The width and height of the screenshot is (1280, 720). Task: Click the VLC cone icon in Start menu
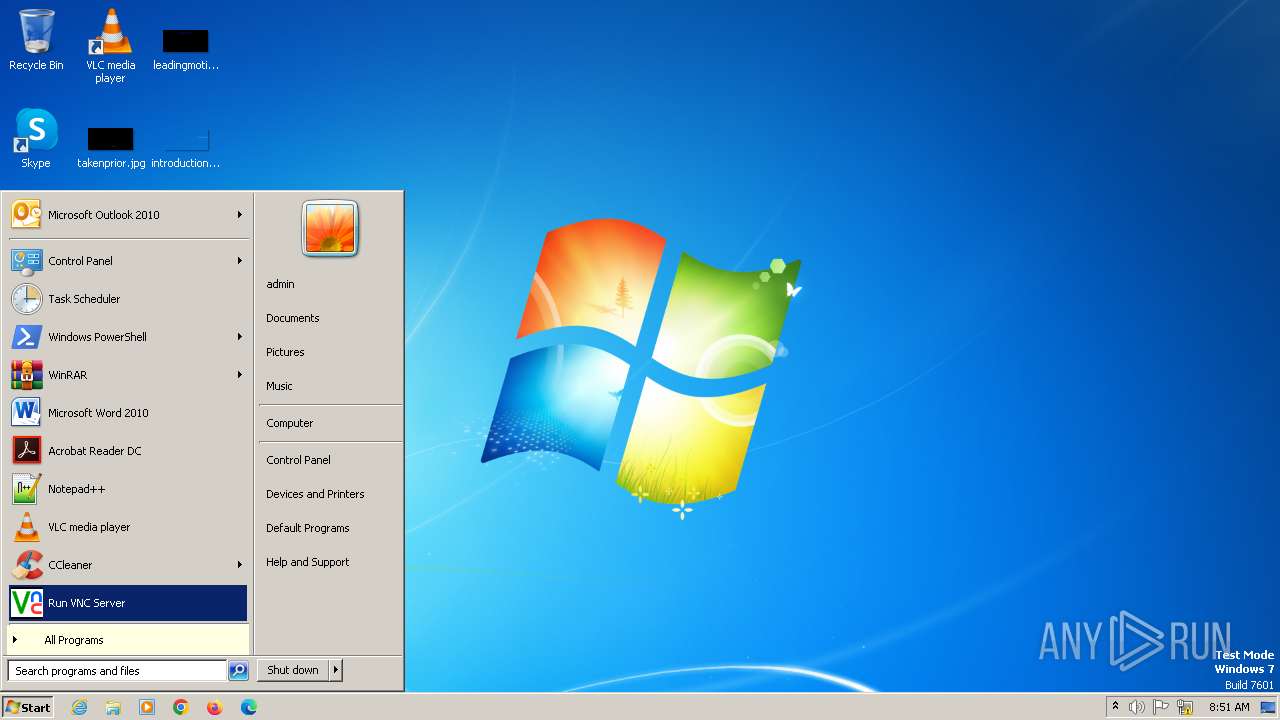(27, 526)
